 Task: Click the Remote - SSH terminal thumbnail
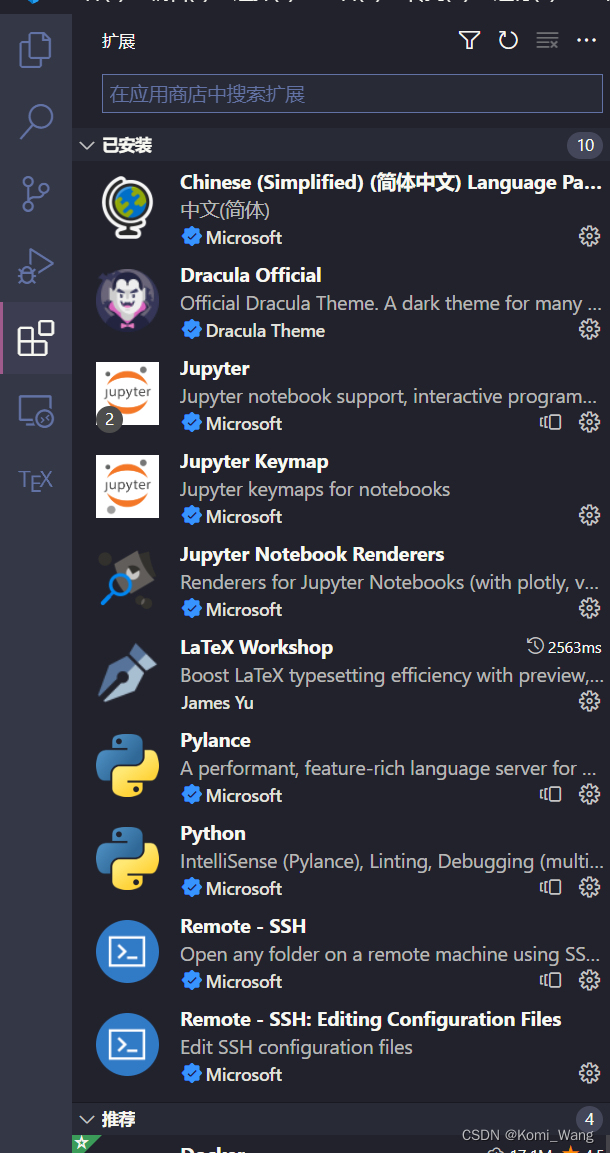(x=127, y=952)
